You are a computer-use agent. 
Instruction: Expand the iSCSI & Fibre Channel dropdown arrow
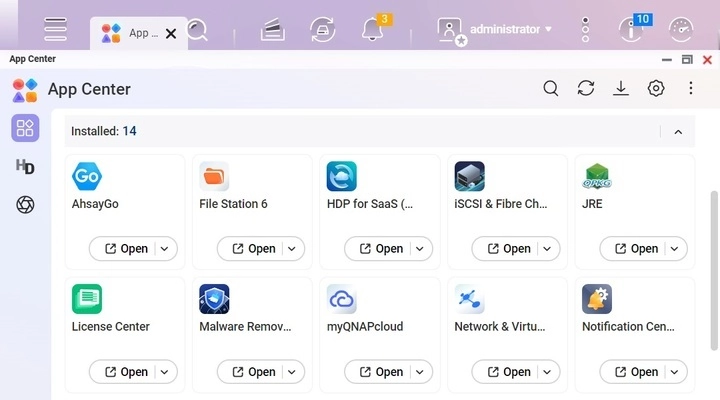(x=547, y=248)
